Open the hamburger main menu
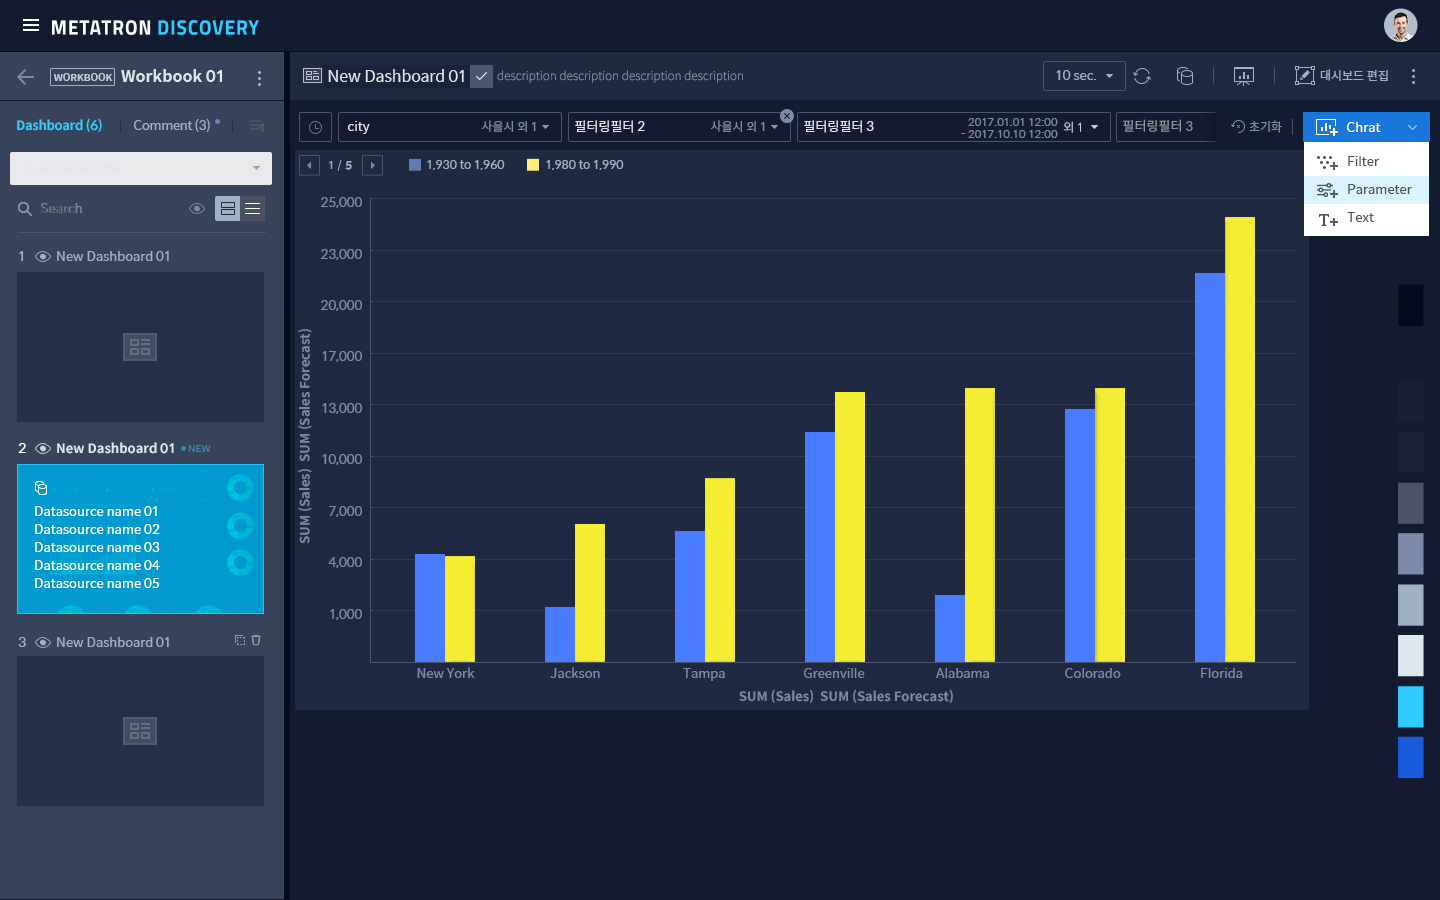Image resolution: width=1440 pixels, height=900 pixels. click(x=31, y=26)
